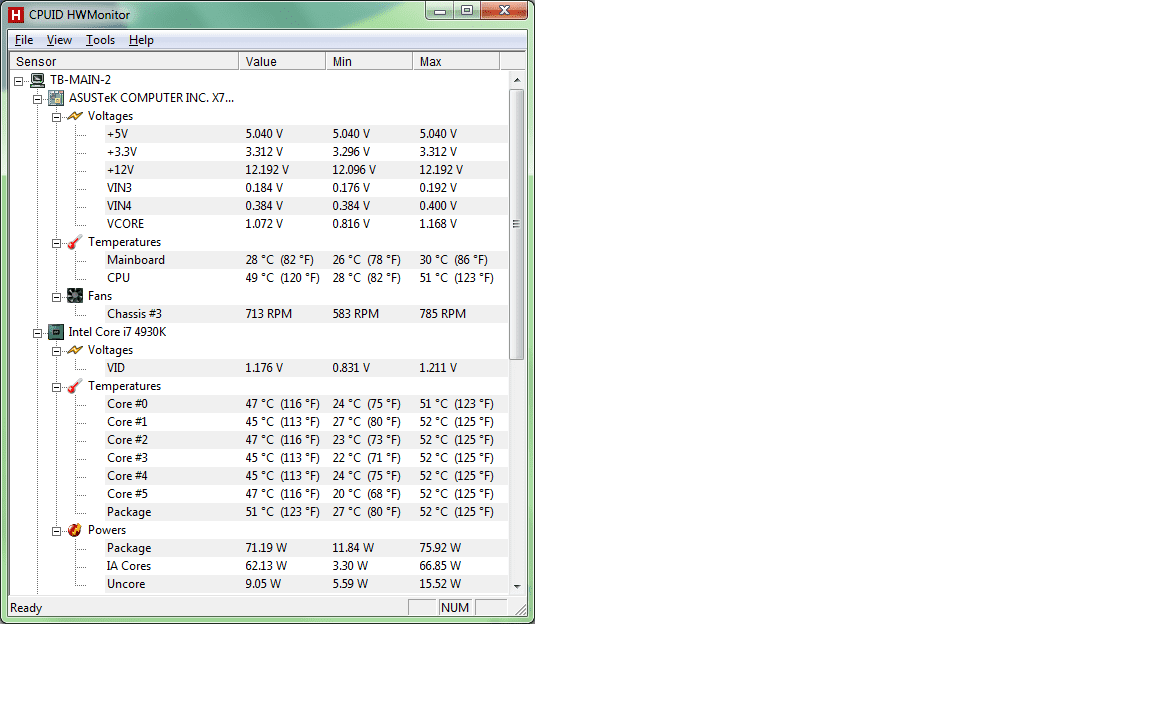Select the Core #0 temperature row
Viewport: 1152px width, 720px height.
(306, 404)
